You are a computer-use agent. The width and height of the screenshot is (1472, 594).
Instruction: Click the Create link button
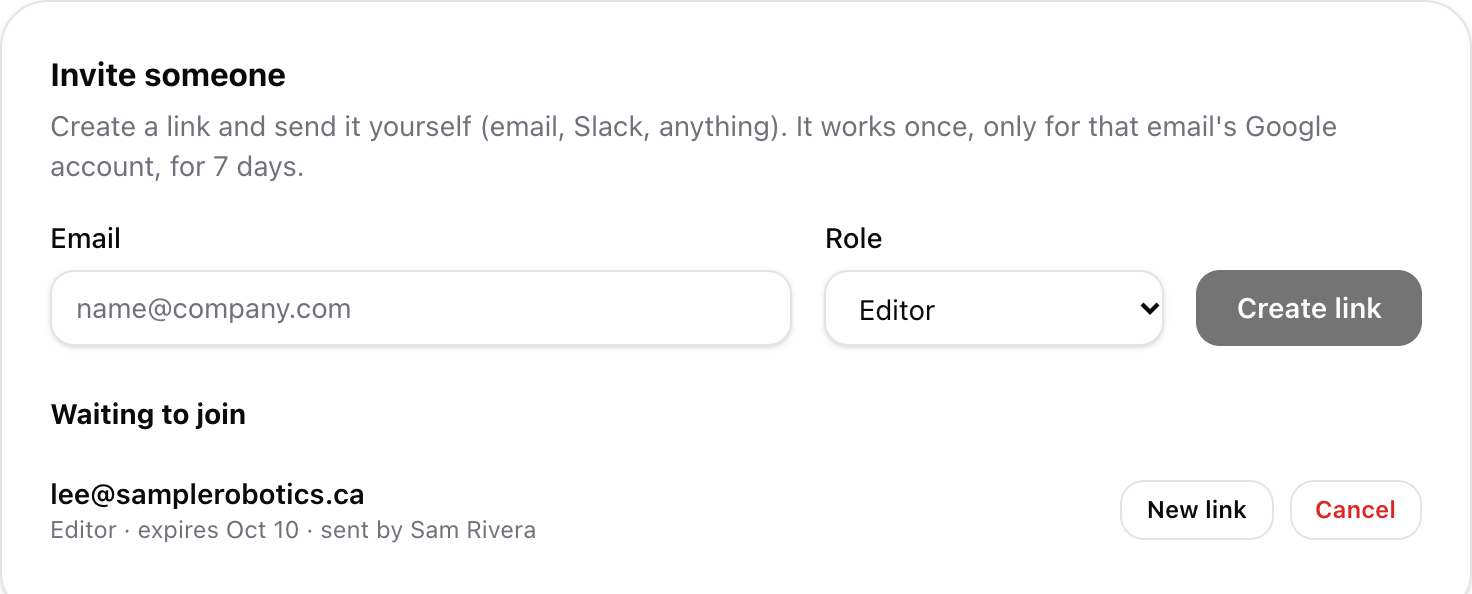point(1309,308)
